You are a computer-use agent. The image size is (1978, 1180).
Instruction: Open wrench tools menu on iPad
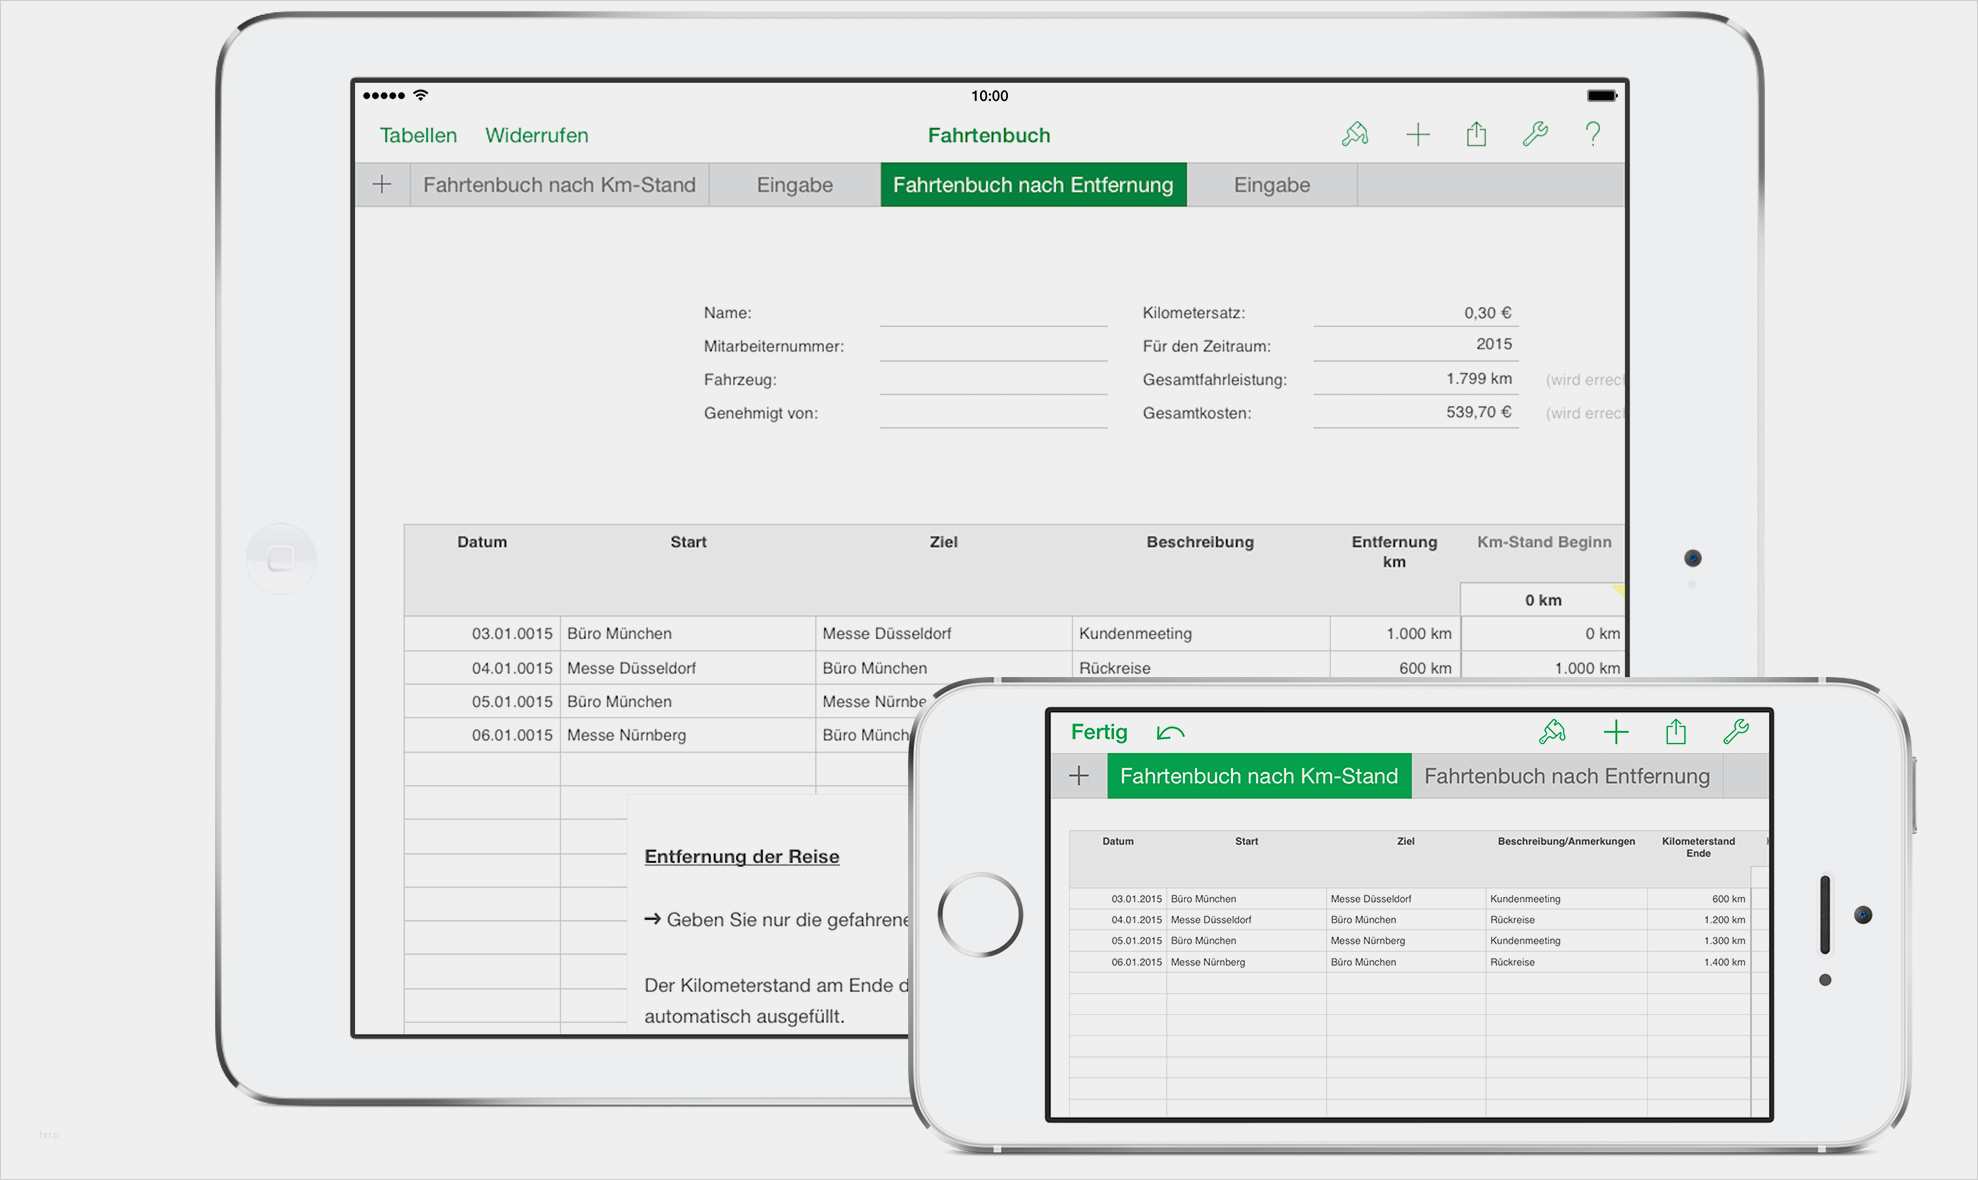(x=1535, y=134)
